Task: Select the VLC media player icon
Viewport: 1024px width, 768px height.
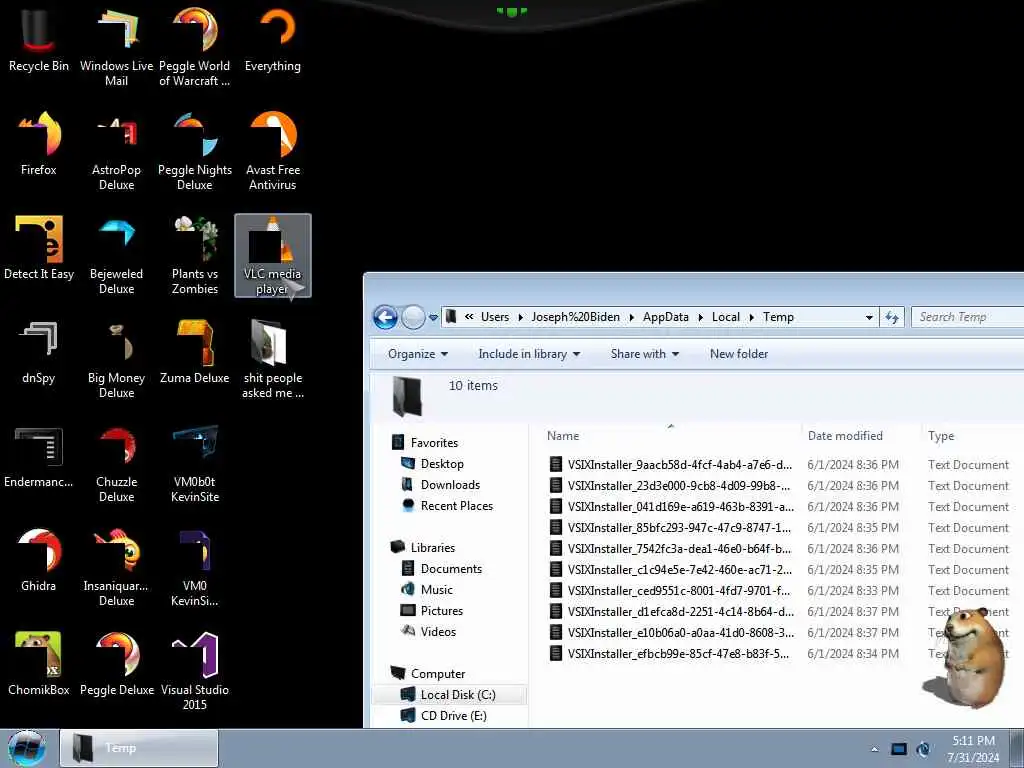Action: tap(273, 255)
